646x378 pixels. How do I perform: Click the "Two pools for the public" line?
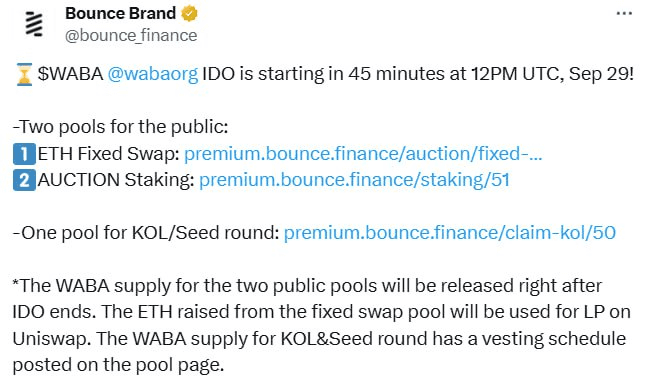tap(120, 127)
